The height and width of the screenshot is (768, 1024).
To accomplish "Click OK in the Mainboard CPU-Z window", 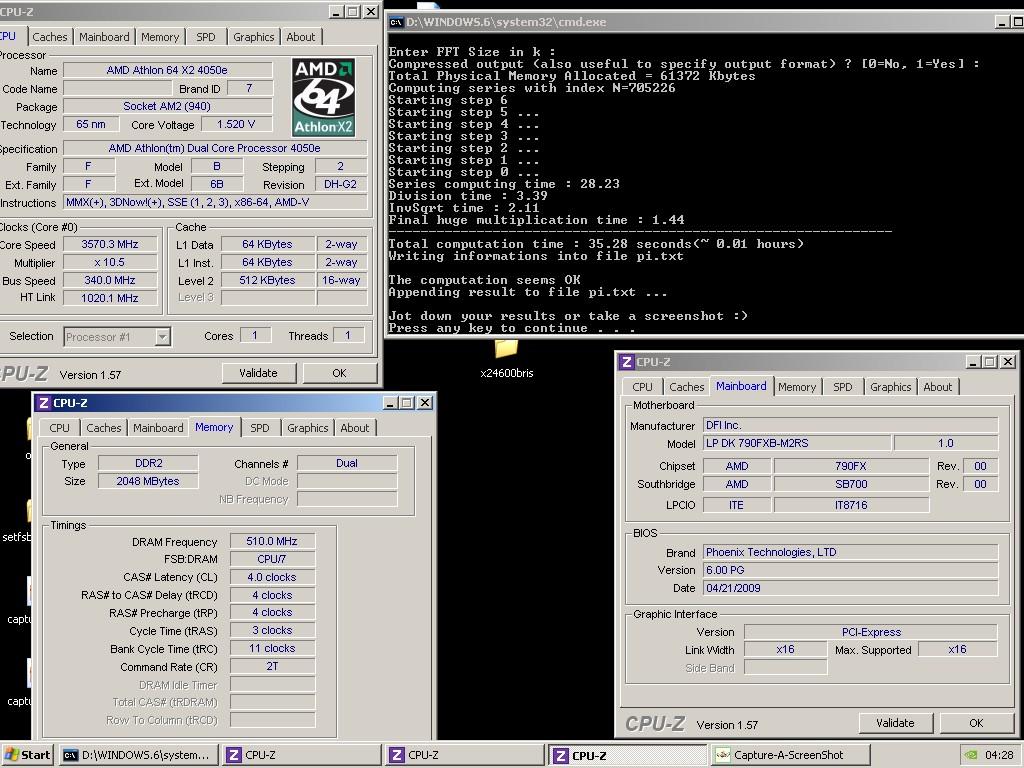I will coord(976,723).
